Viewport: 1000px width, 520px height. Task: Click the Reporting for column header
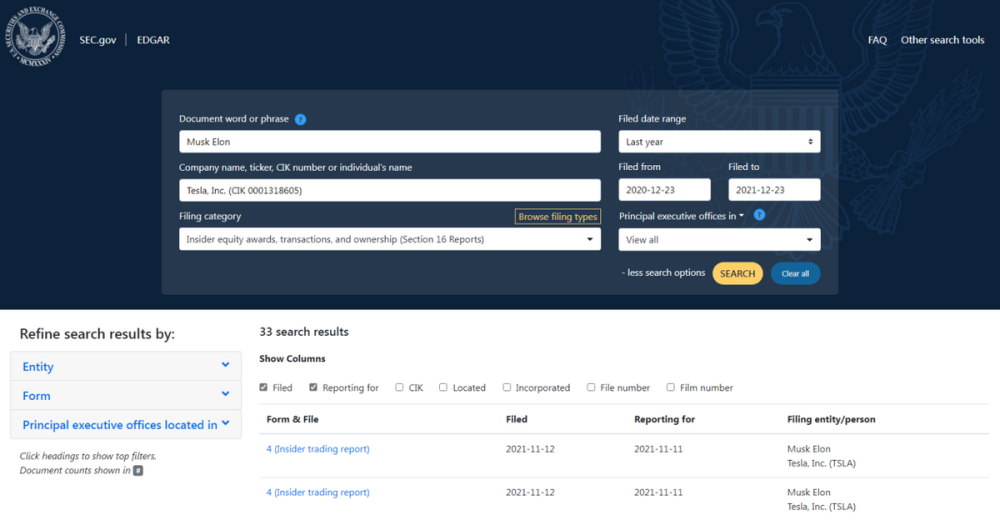665,419
